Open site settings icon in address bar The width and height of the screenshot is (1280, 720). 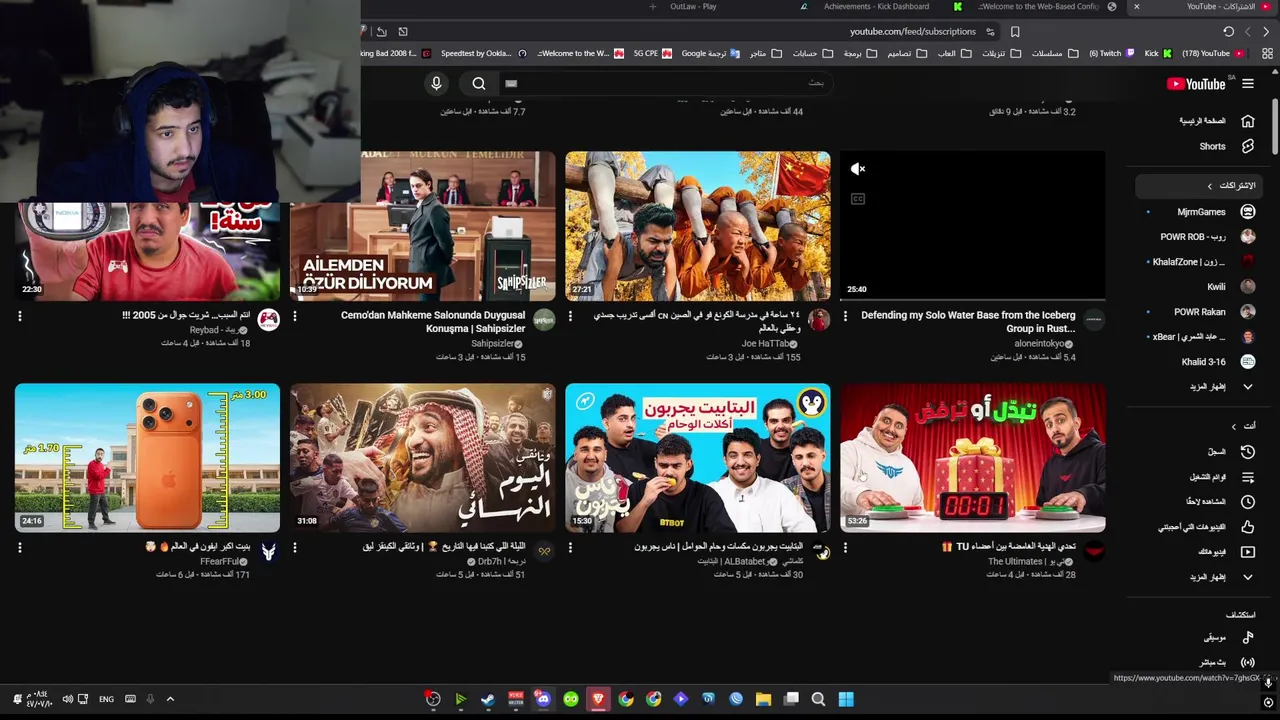[x=990, y=32]
